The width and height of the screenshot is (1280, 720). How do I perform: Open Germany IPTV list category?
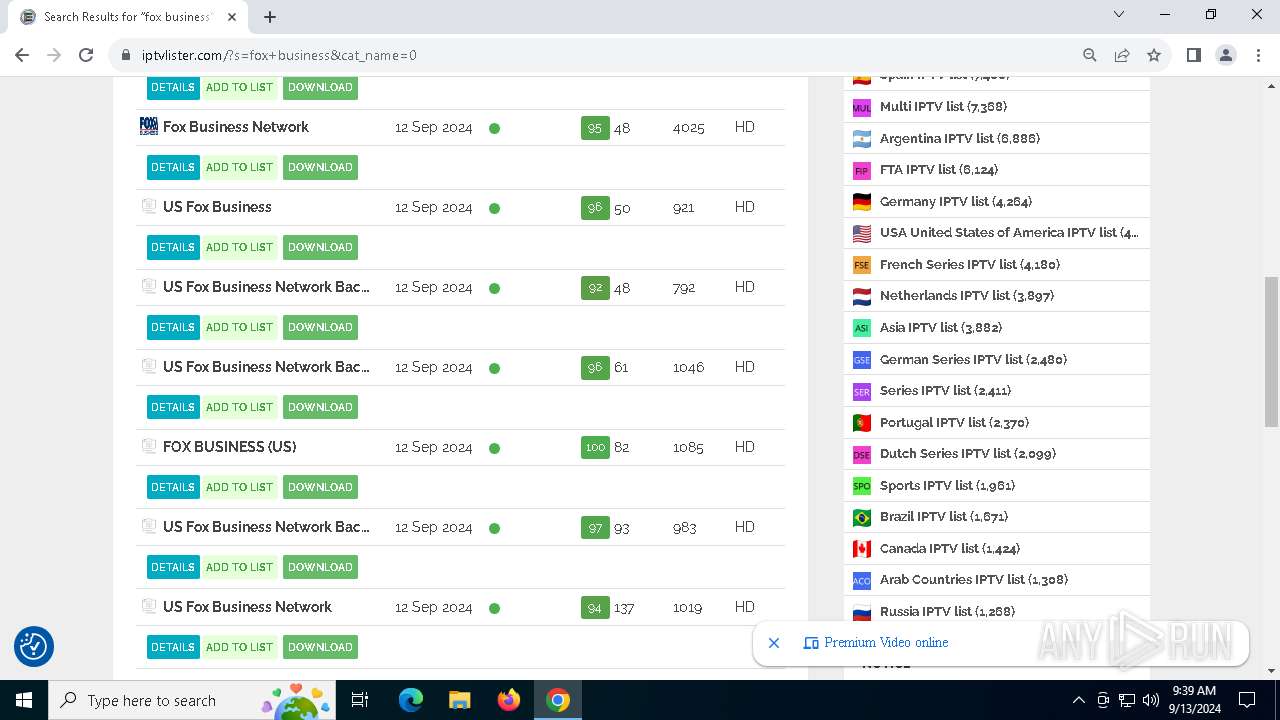[956, 201]
